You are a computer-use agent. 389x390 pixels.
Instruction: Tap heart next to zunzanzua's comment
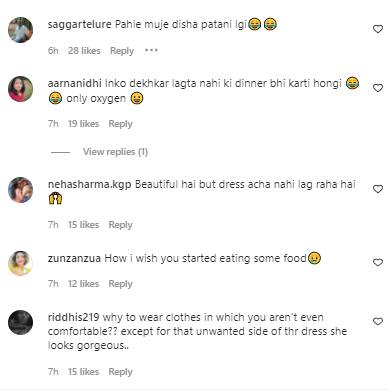(377, 263)
